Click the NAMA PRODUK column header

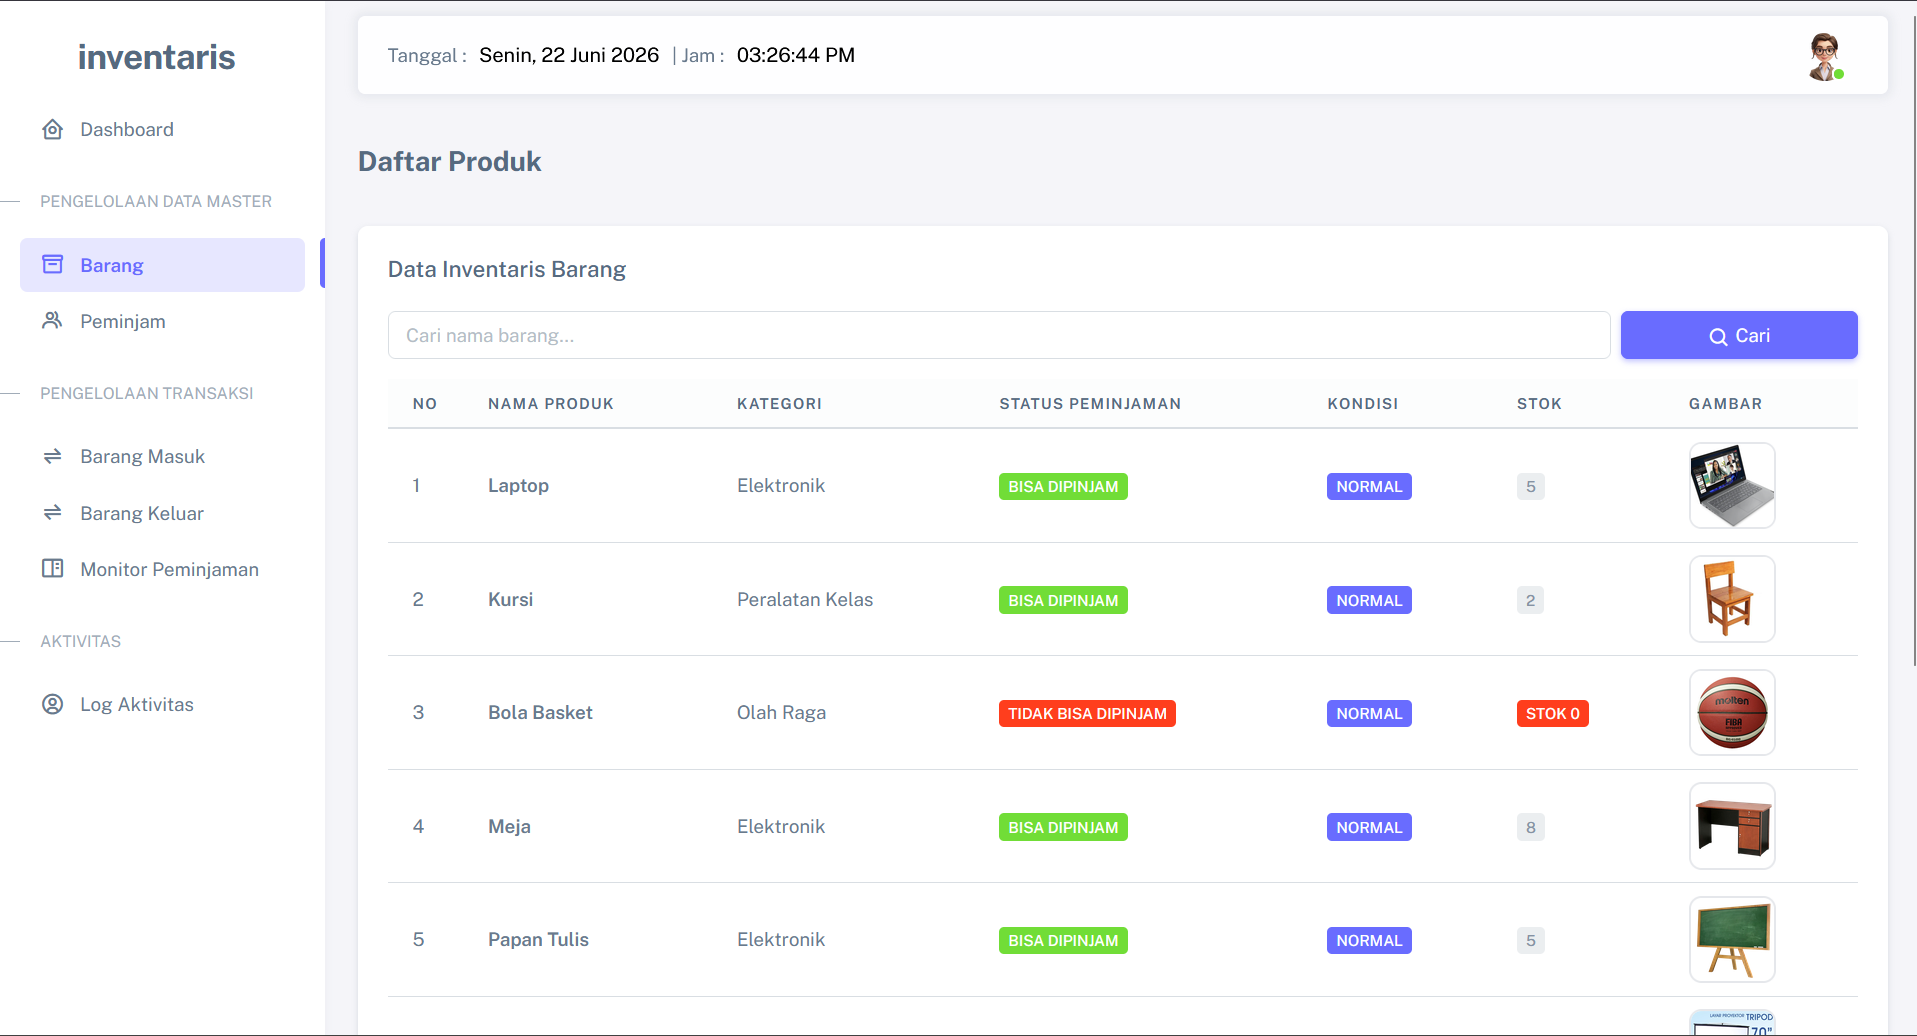tap(551, 404)
